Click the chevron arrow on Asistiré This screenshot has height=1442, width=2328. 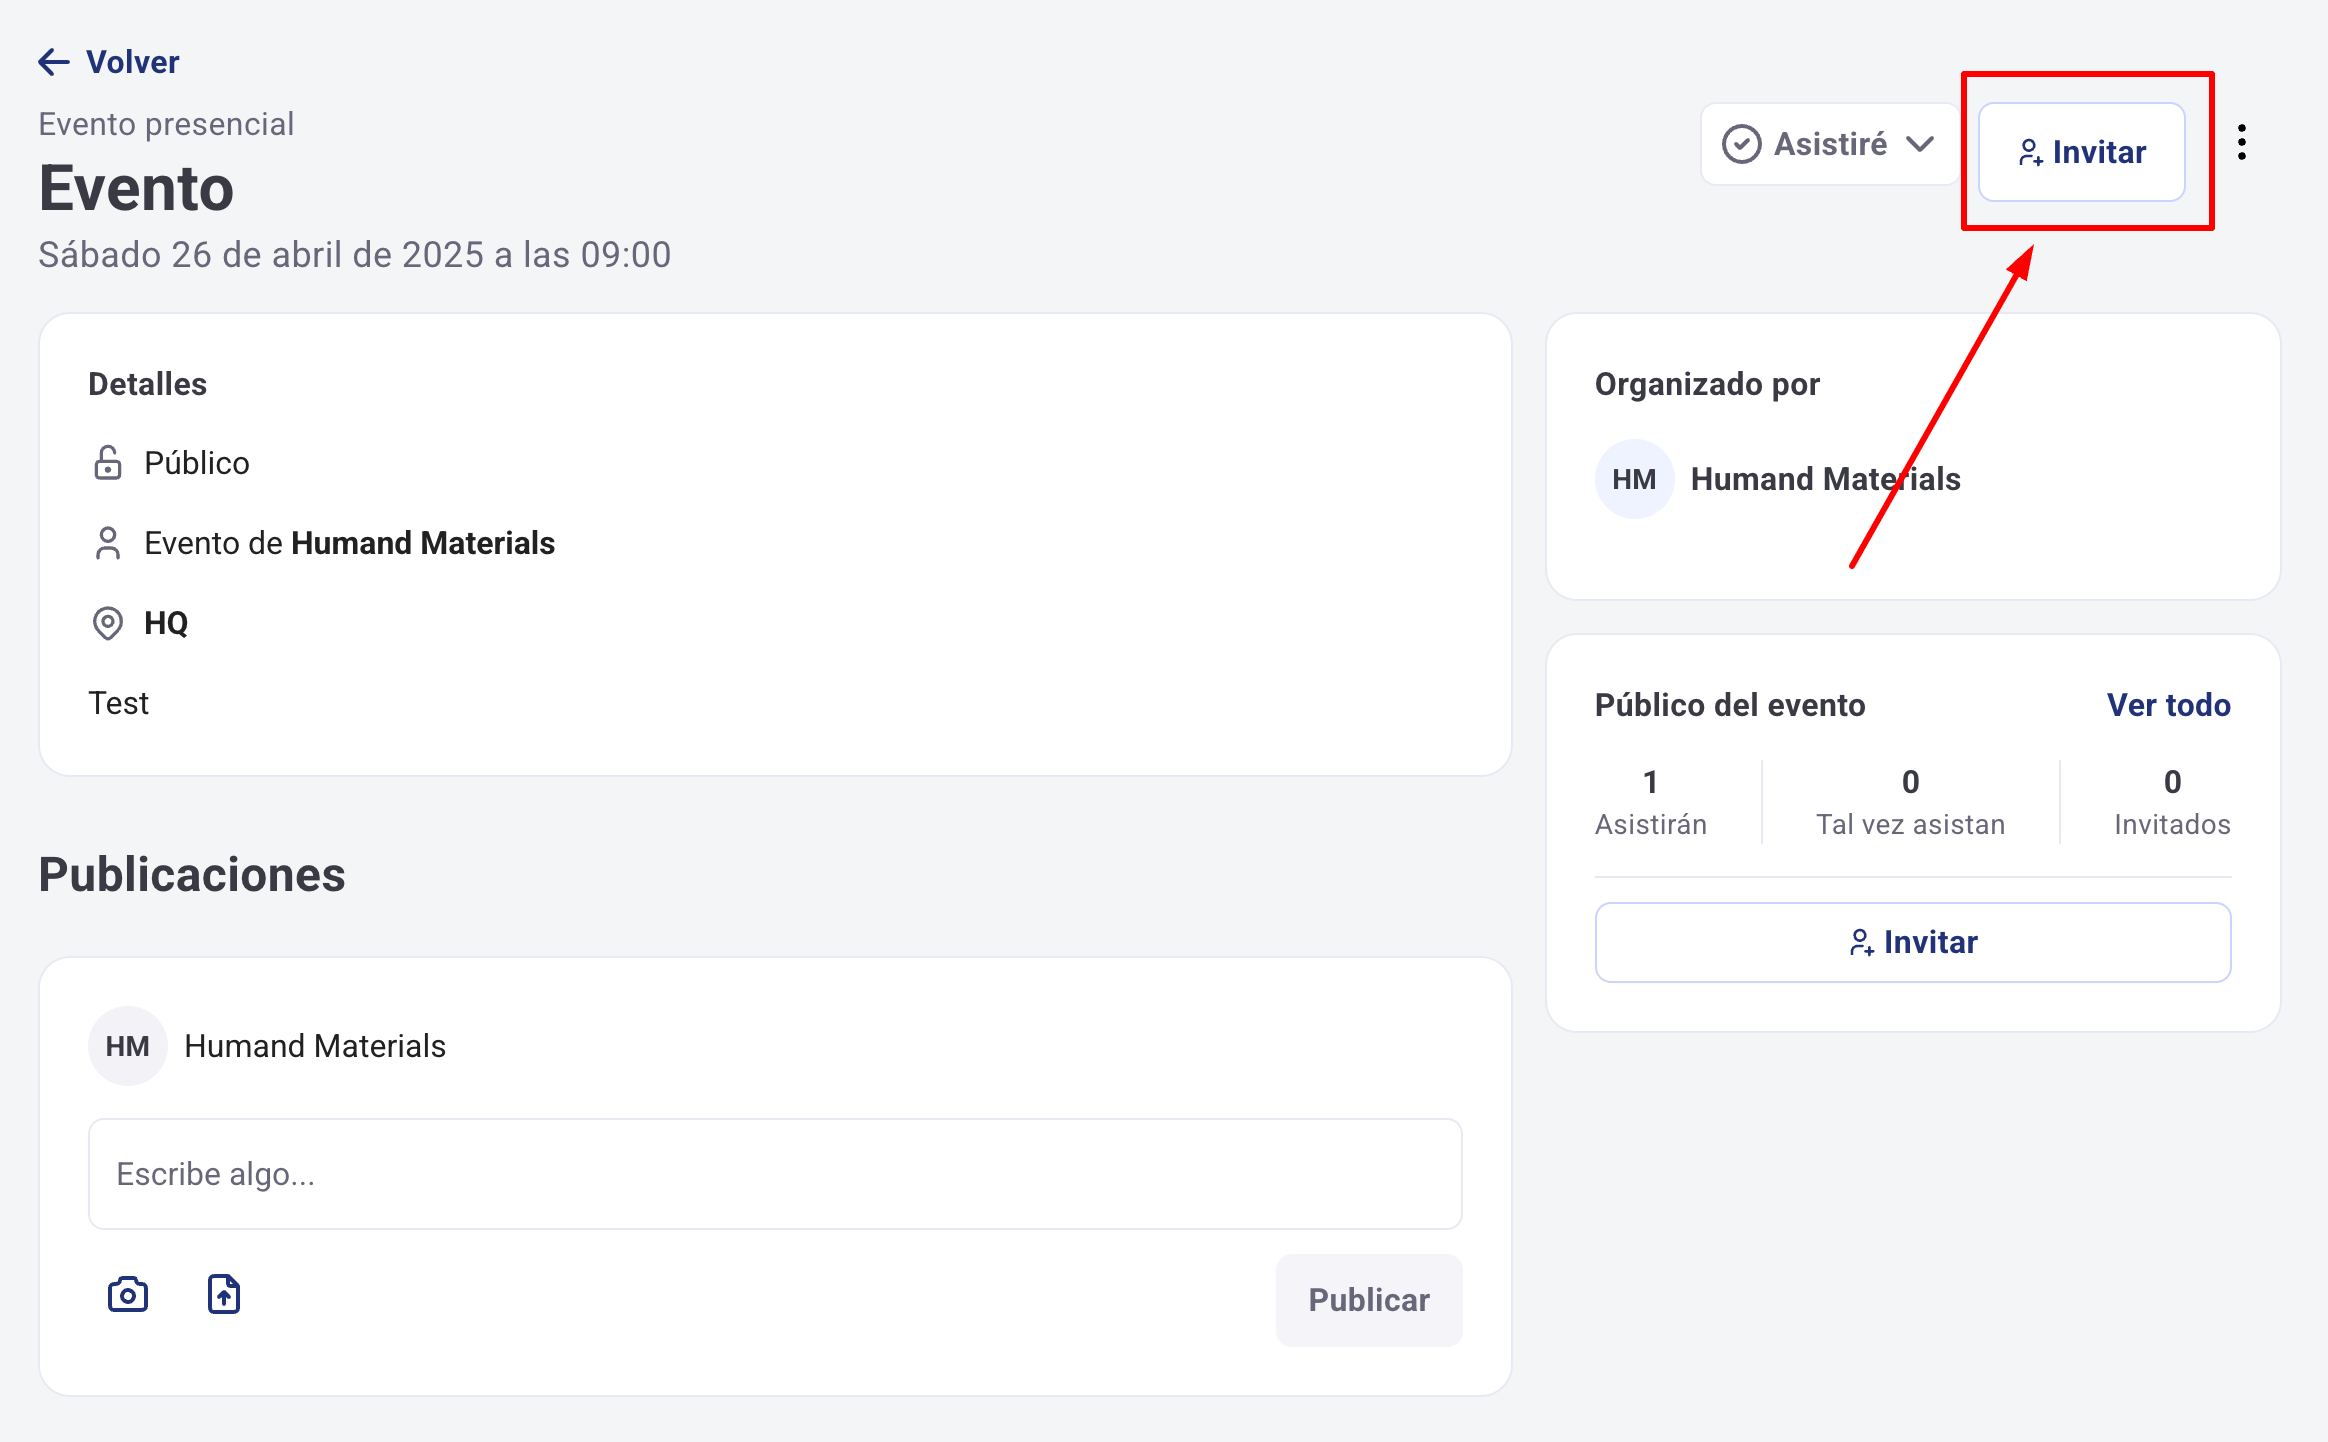(x=1920, y=144)
